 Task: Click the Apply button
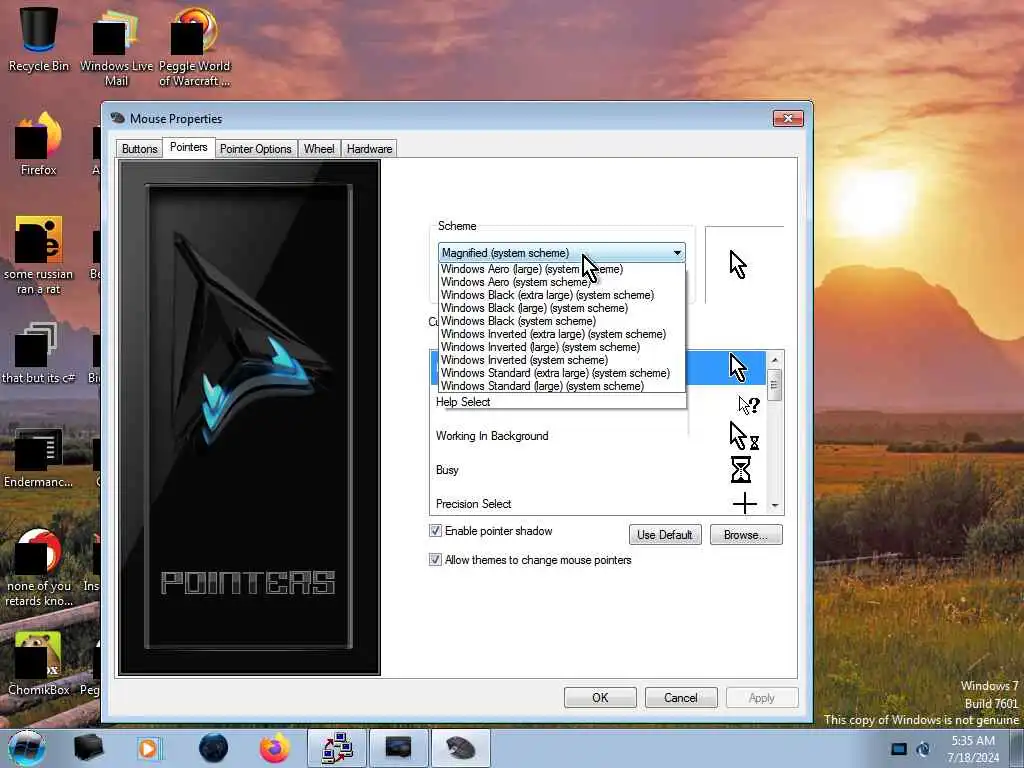coord(762,697)
